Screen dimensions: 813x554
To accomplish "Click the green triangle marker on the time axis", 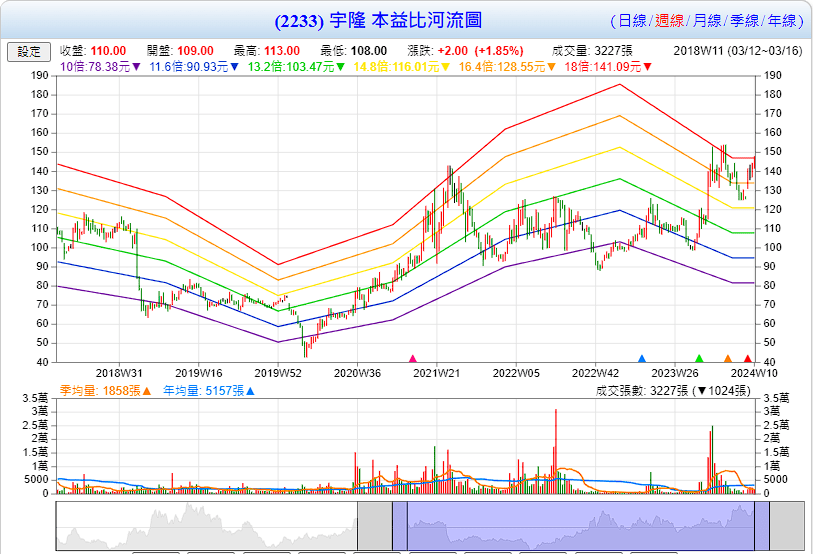I will pos(699,358).
